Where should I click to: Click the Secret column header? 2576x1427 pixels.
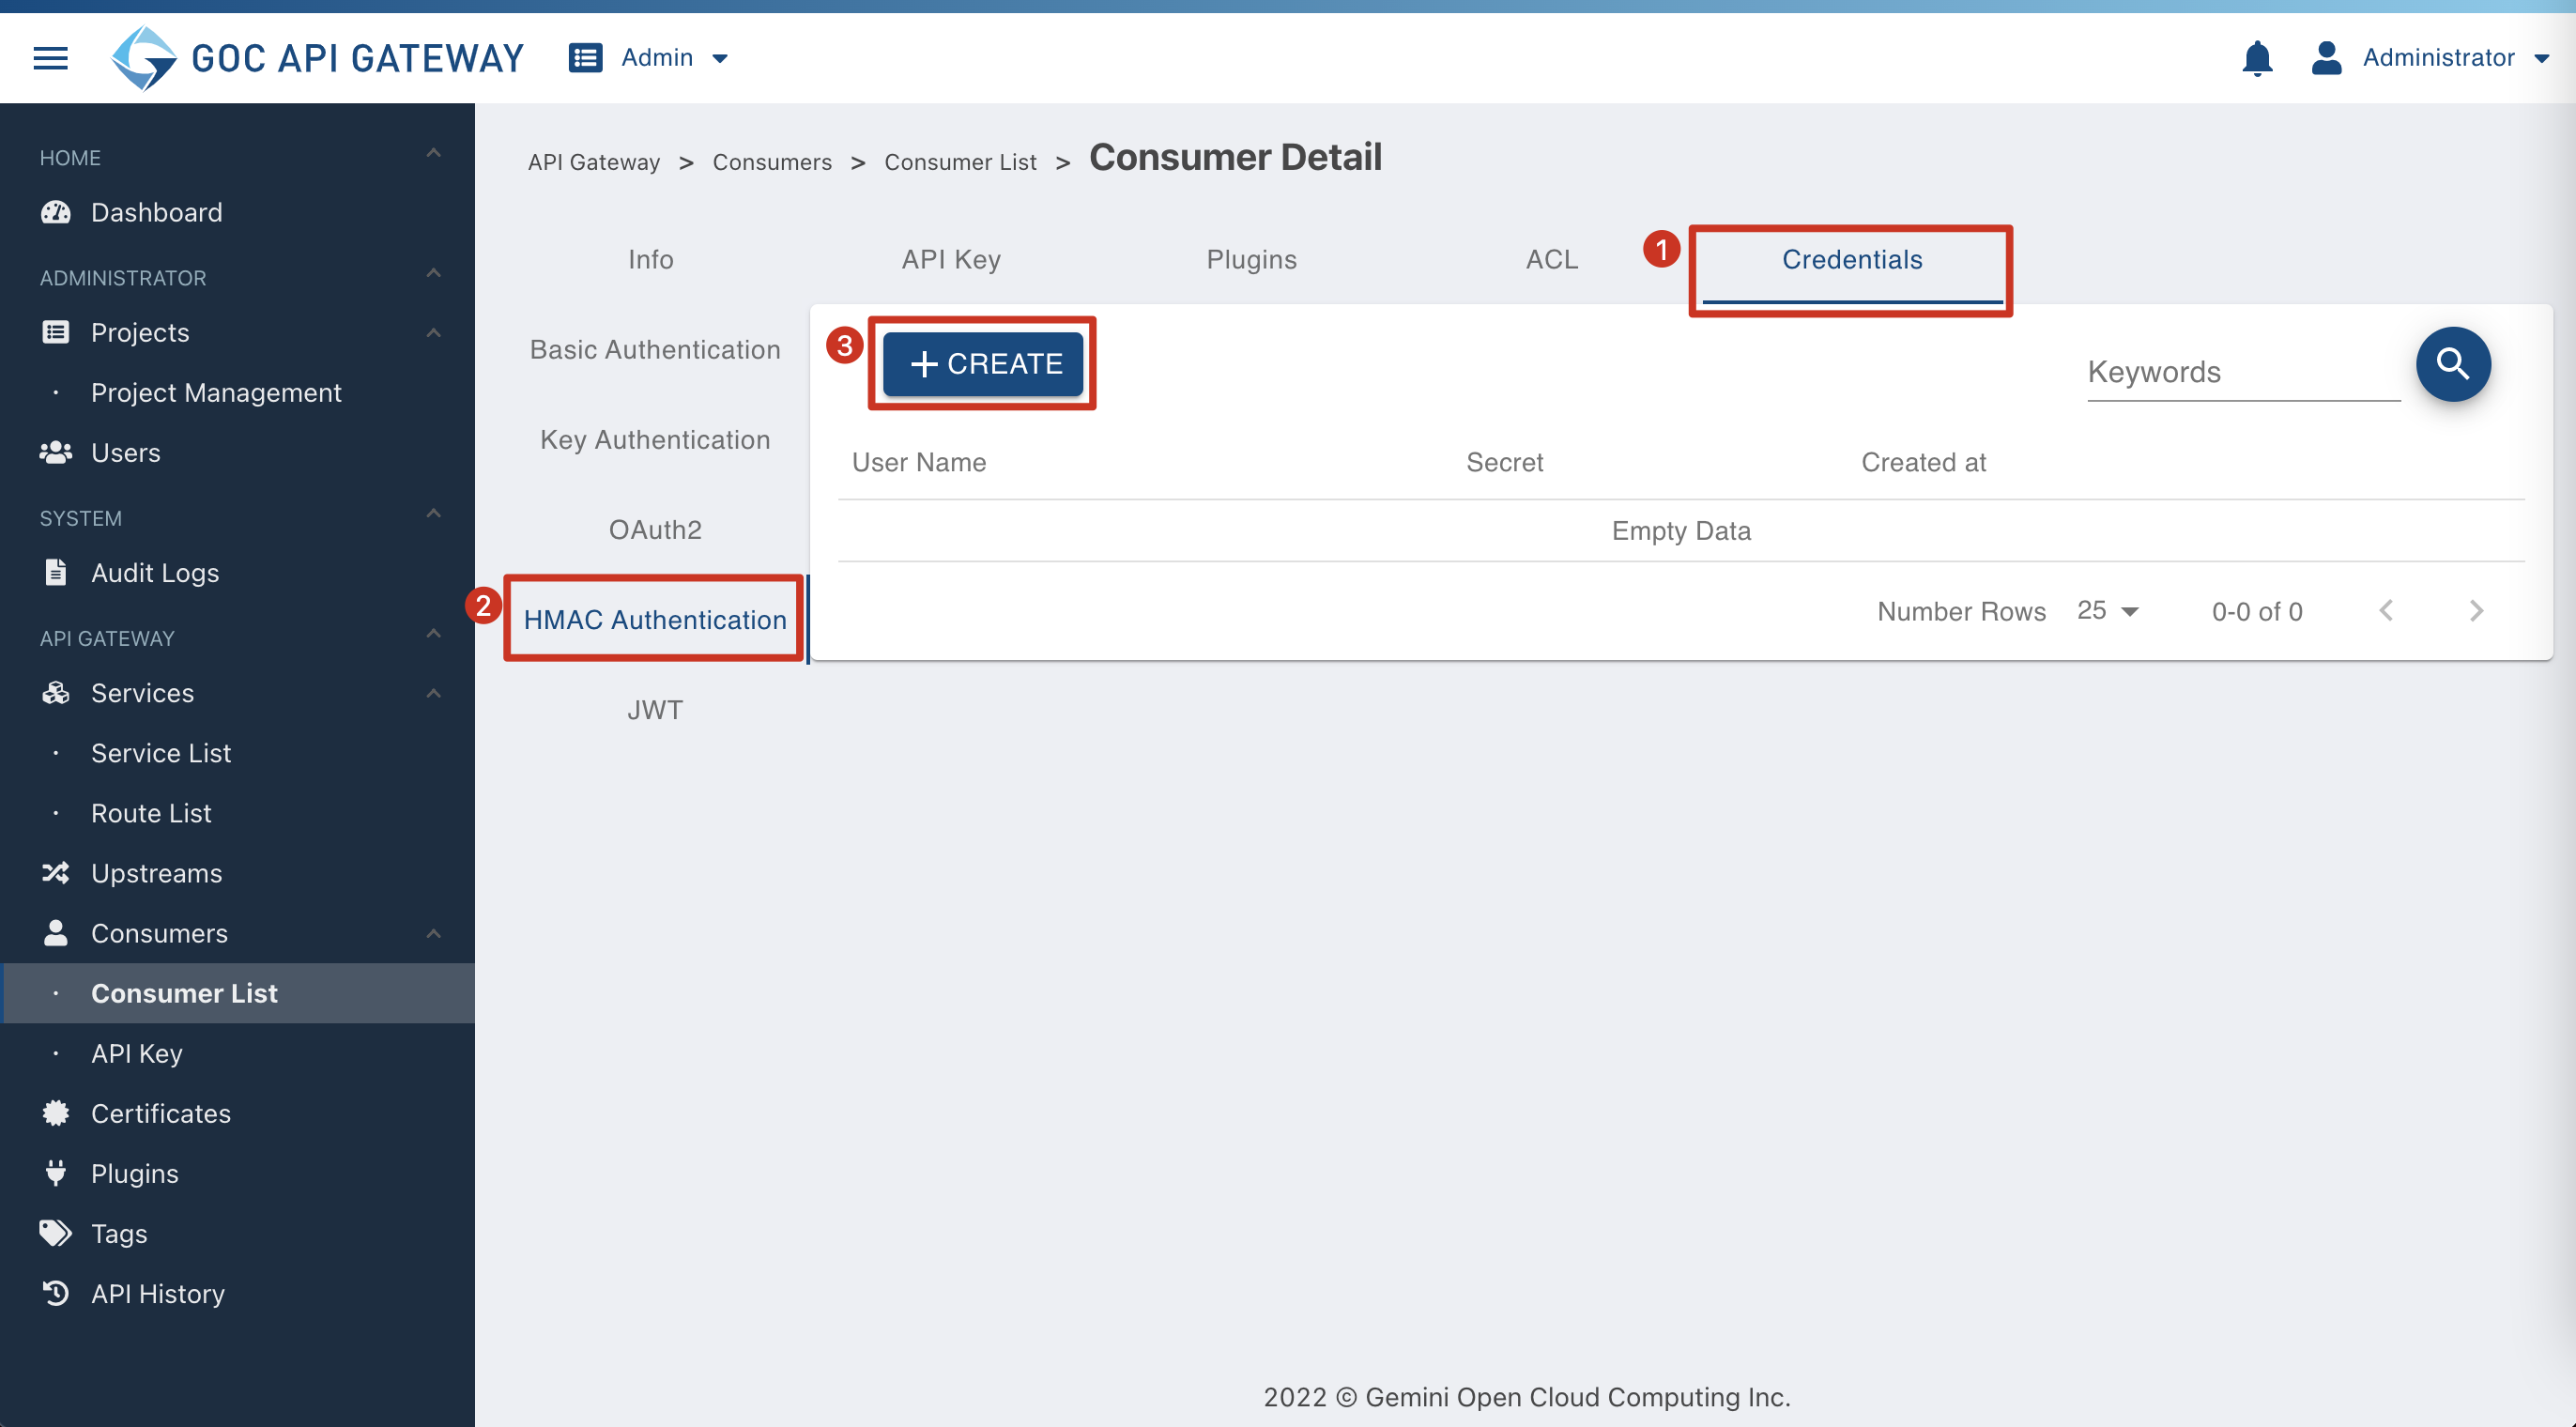pyautogui.click(x=1504, y=462)
